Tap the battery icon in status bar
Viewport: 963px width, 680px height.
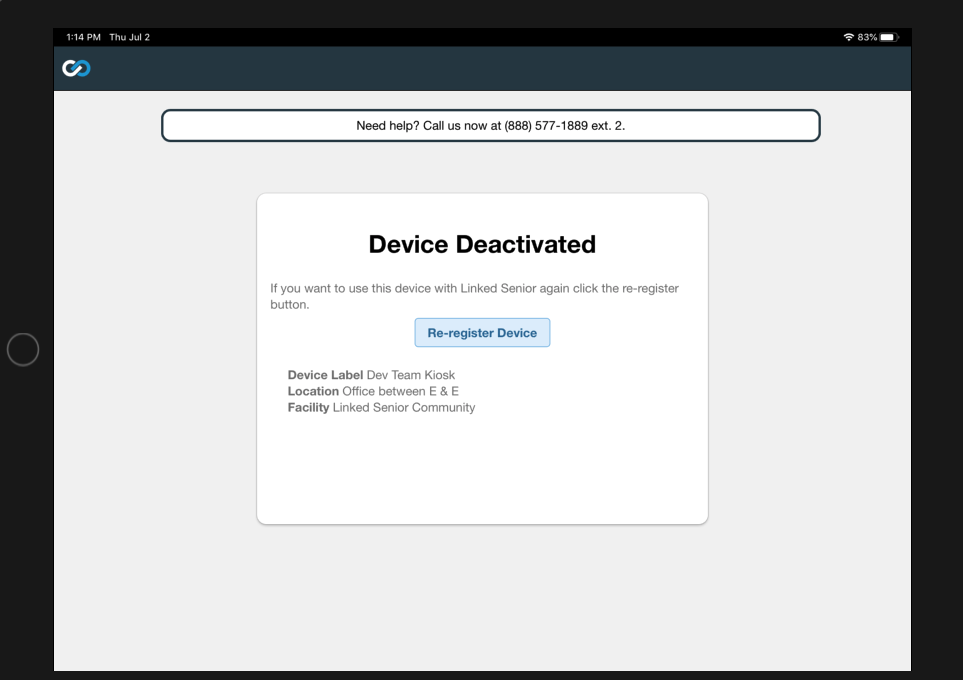point(890,38)
